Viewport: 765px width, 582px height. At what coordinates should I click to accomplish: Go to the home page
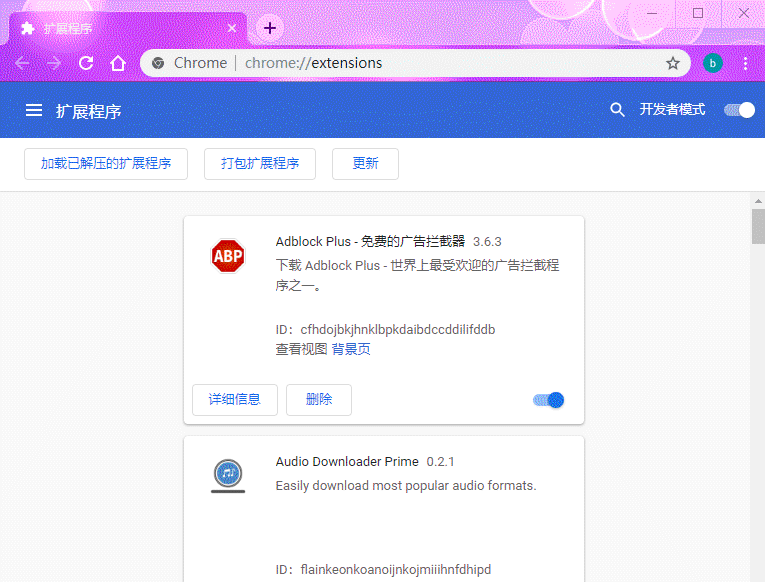(118, 63)
